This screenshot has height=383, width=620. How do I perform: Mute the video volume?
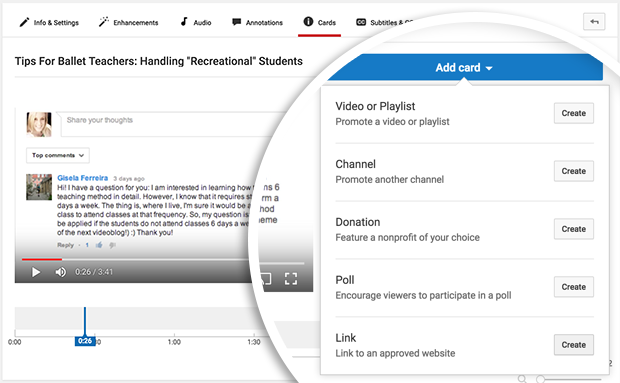tap(60, 272)
